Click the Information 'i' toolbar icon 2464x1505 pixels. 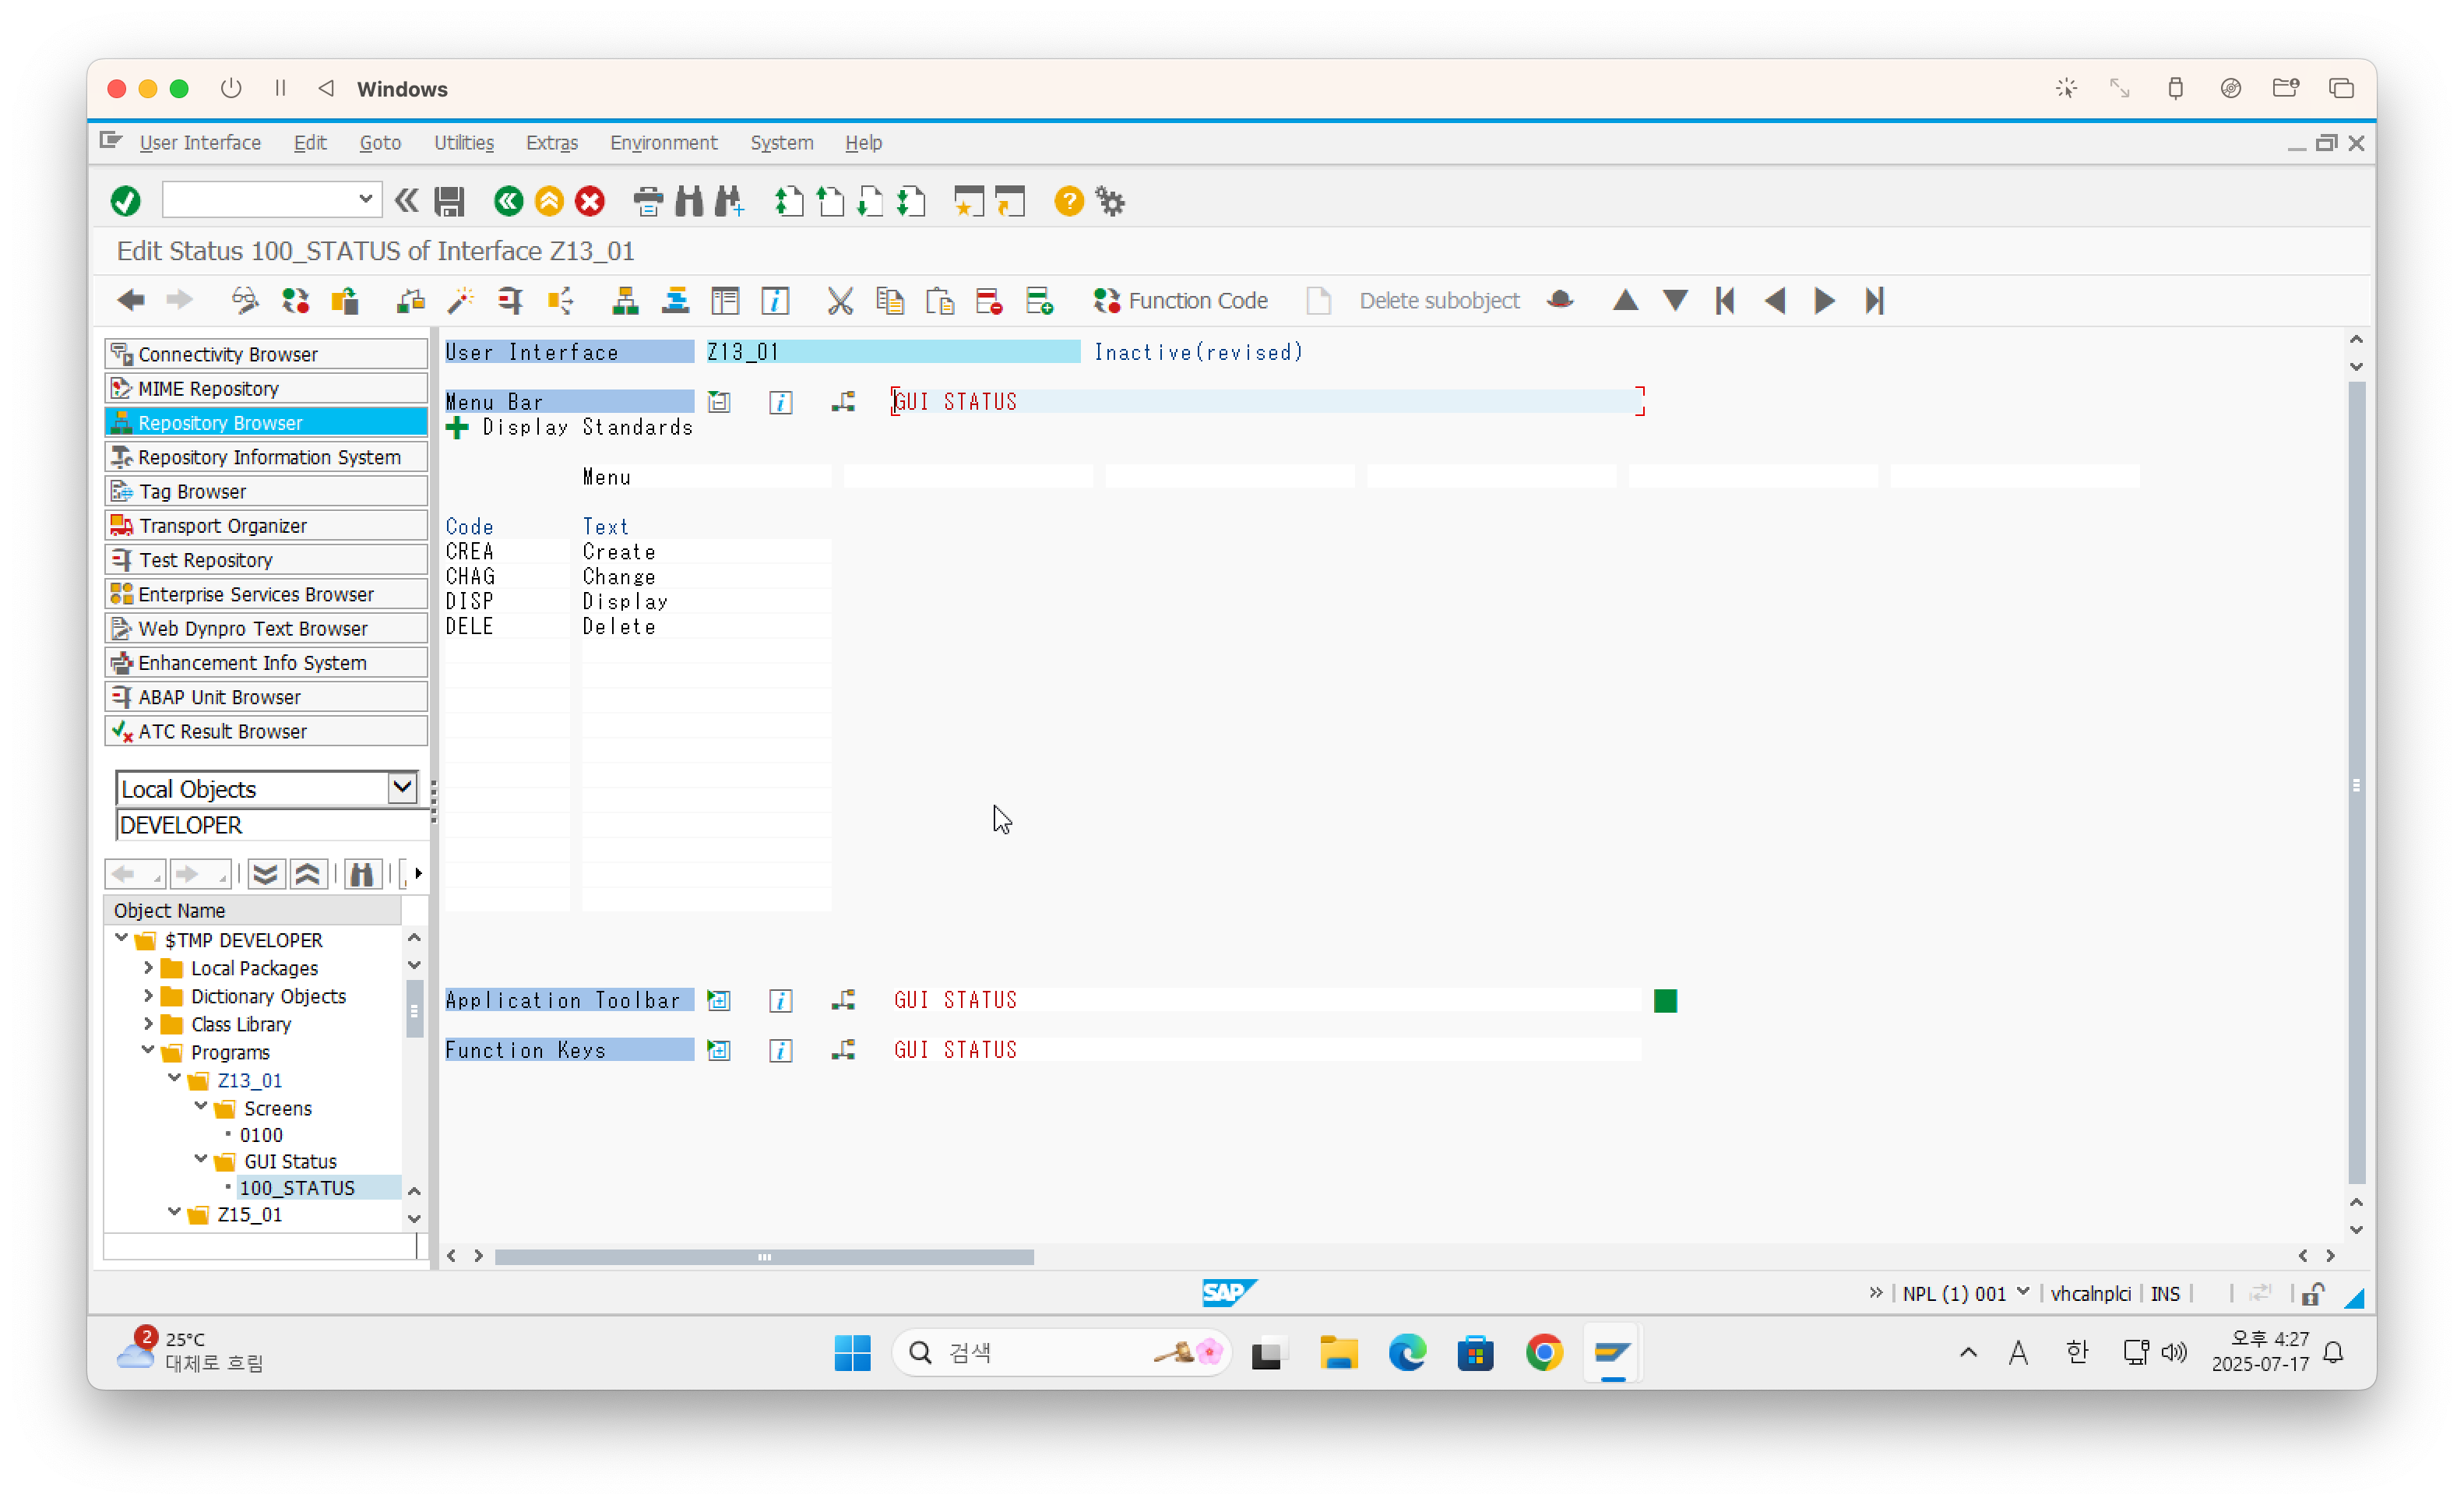click(775, 300)
